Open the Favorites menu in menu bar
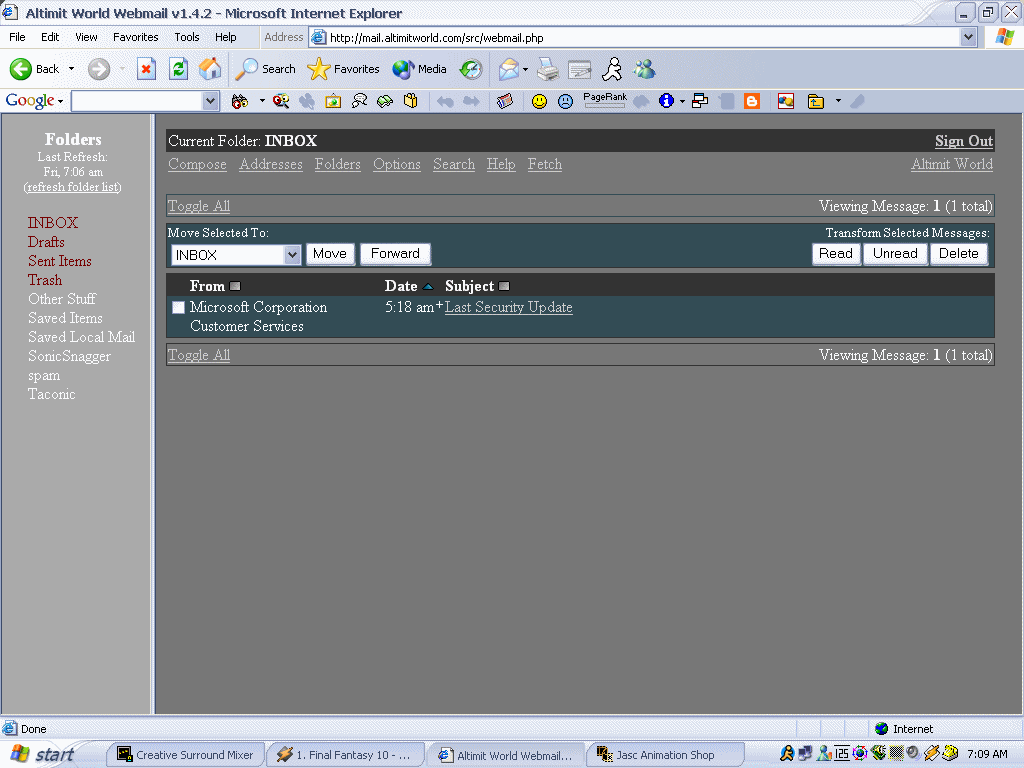This screenshot has height=768, width=1024. click(135, 37)
